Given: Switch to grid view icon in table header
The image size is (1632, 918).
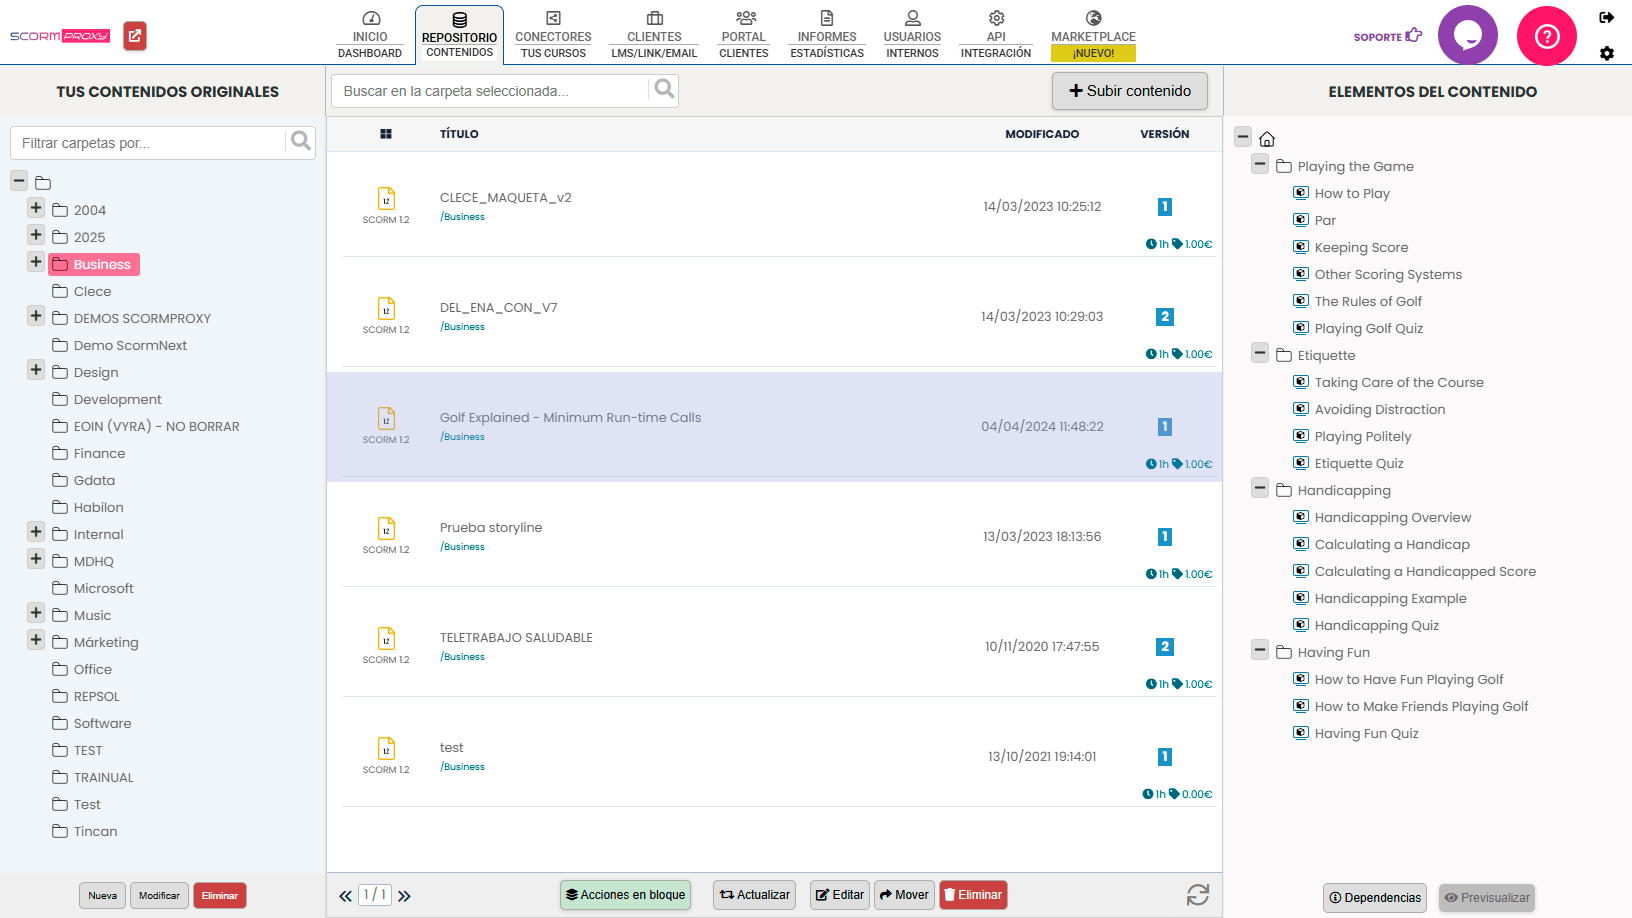Looking at the screenshot, I should pyautogui.click(x=386, y=134).
